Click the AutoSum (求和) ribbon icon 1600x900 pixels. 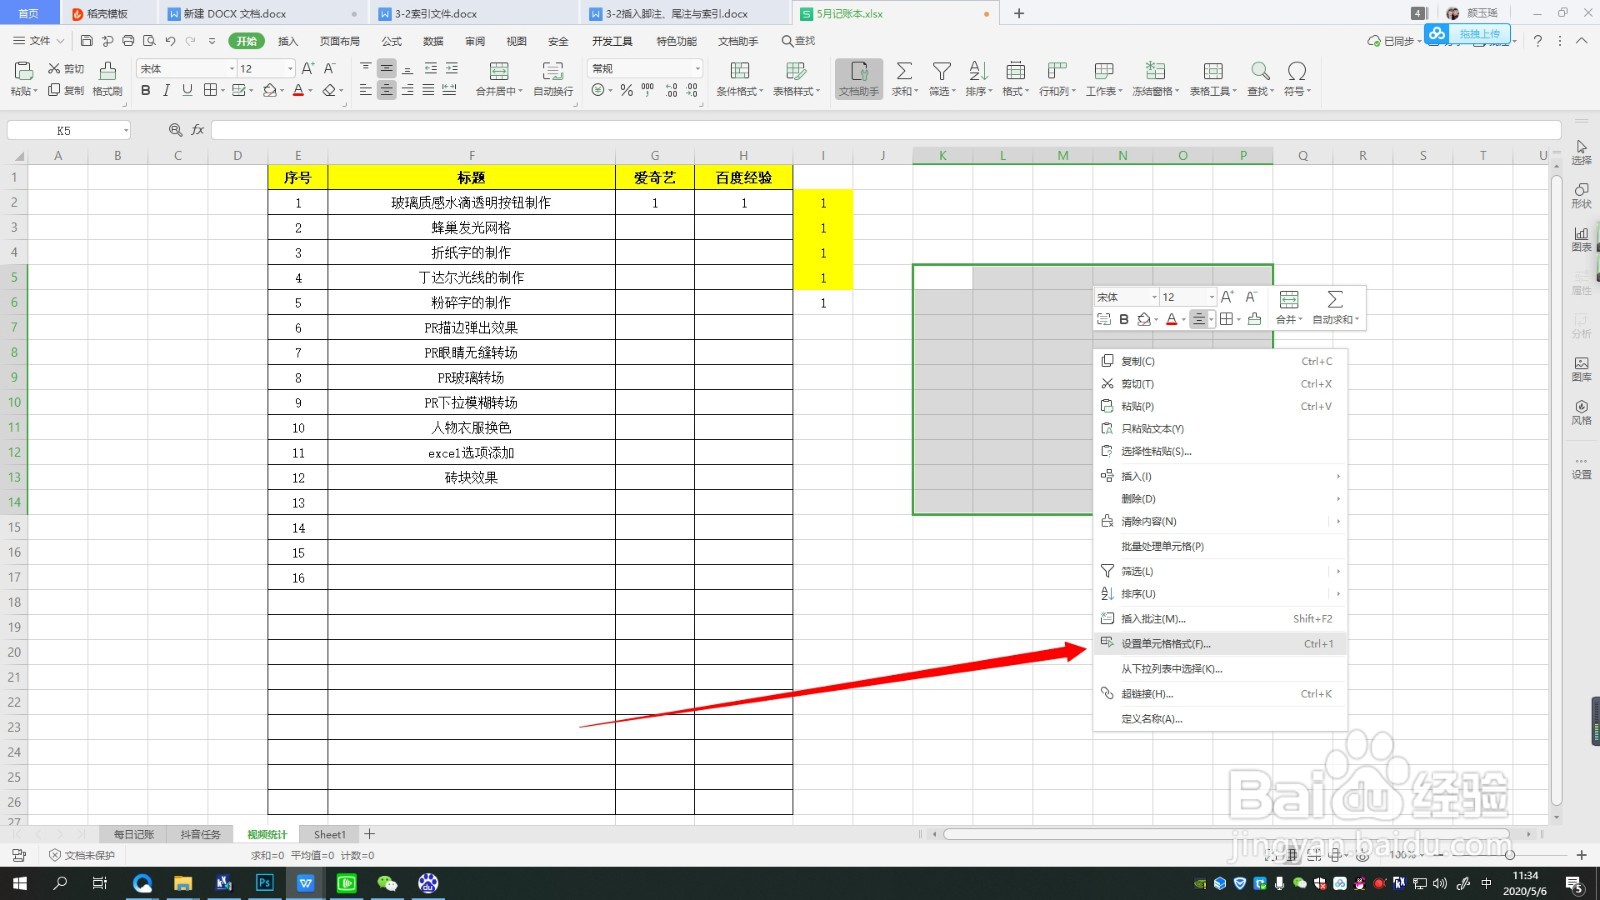coord(904,71)
